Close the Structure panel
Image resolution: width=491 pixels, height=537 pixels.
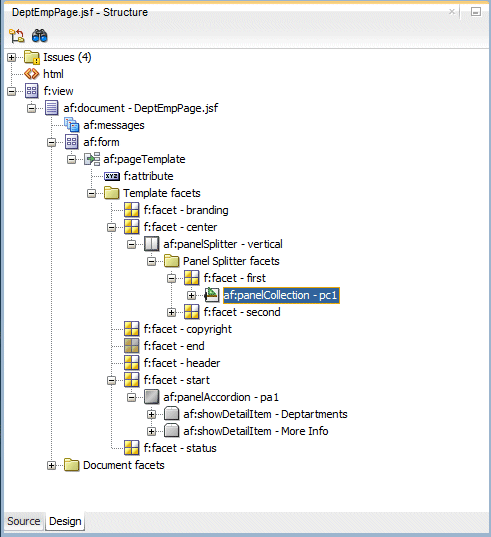[x=452, y=12]
